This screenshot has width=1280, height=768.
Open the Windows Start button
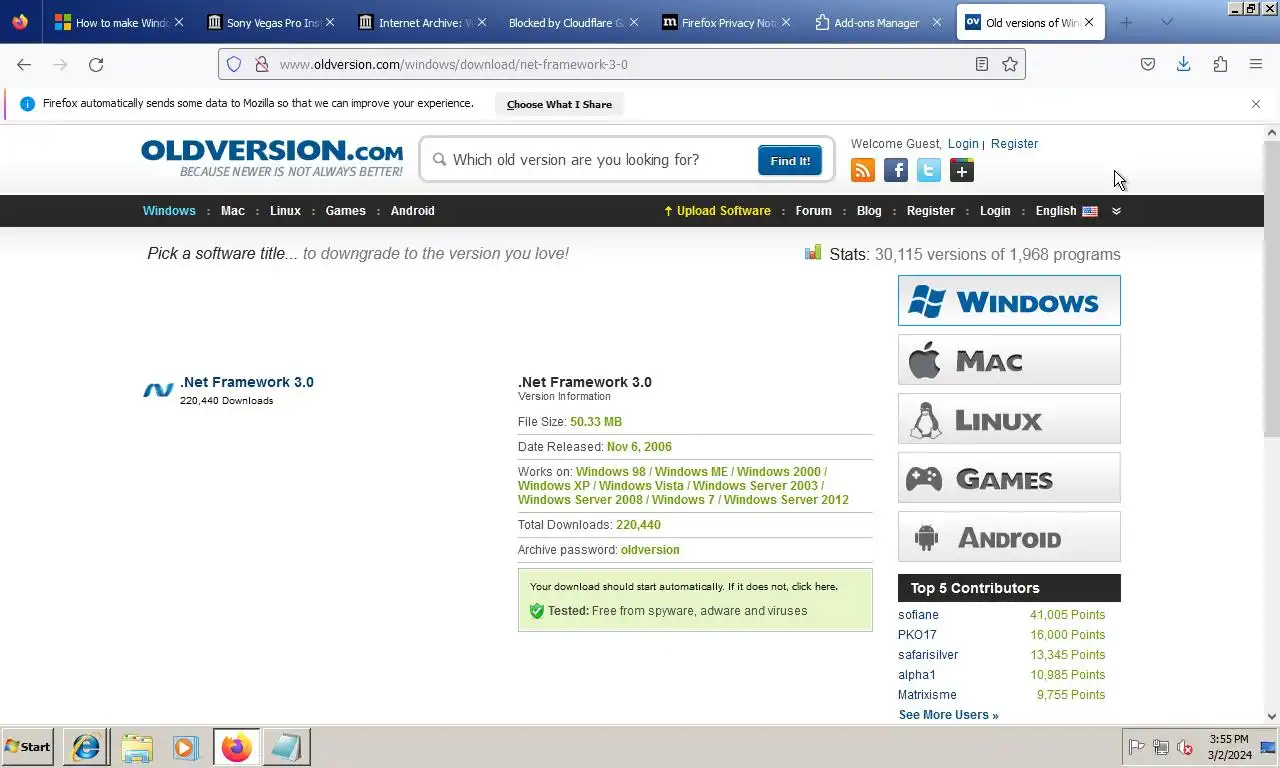(28, 747)
